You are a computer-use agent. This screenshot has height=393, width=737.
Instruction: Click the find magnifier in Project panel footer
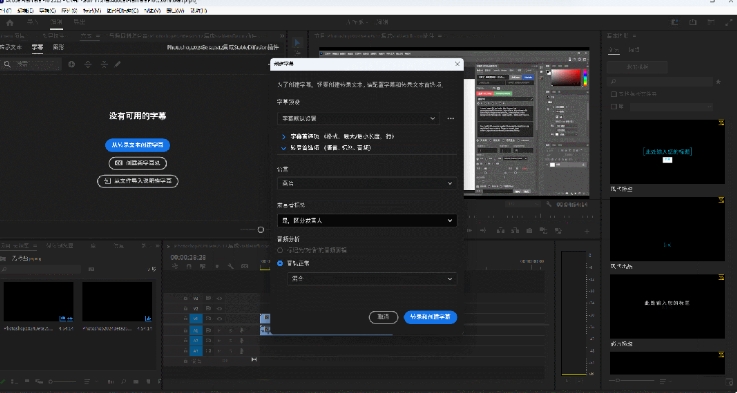click(124, 382)
